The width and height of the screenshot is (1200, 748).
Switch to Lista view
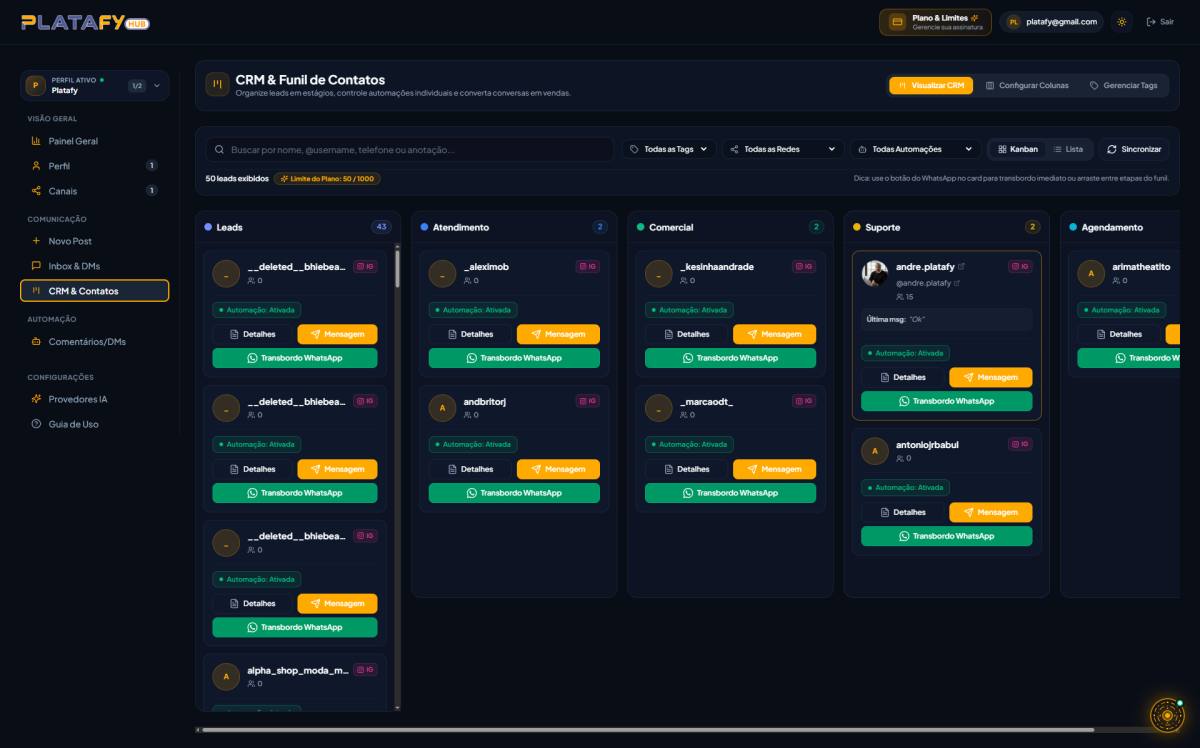tap(1067, 149)
